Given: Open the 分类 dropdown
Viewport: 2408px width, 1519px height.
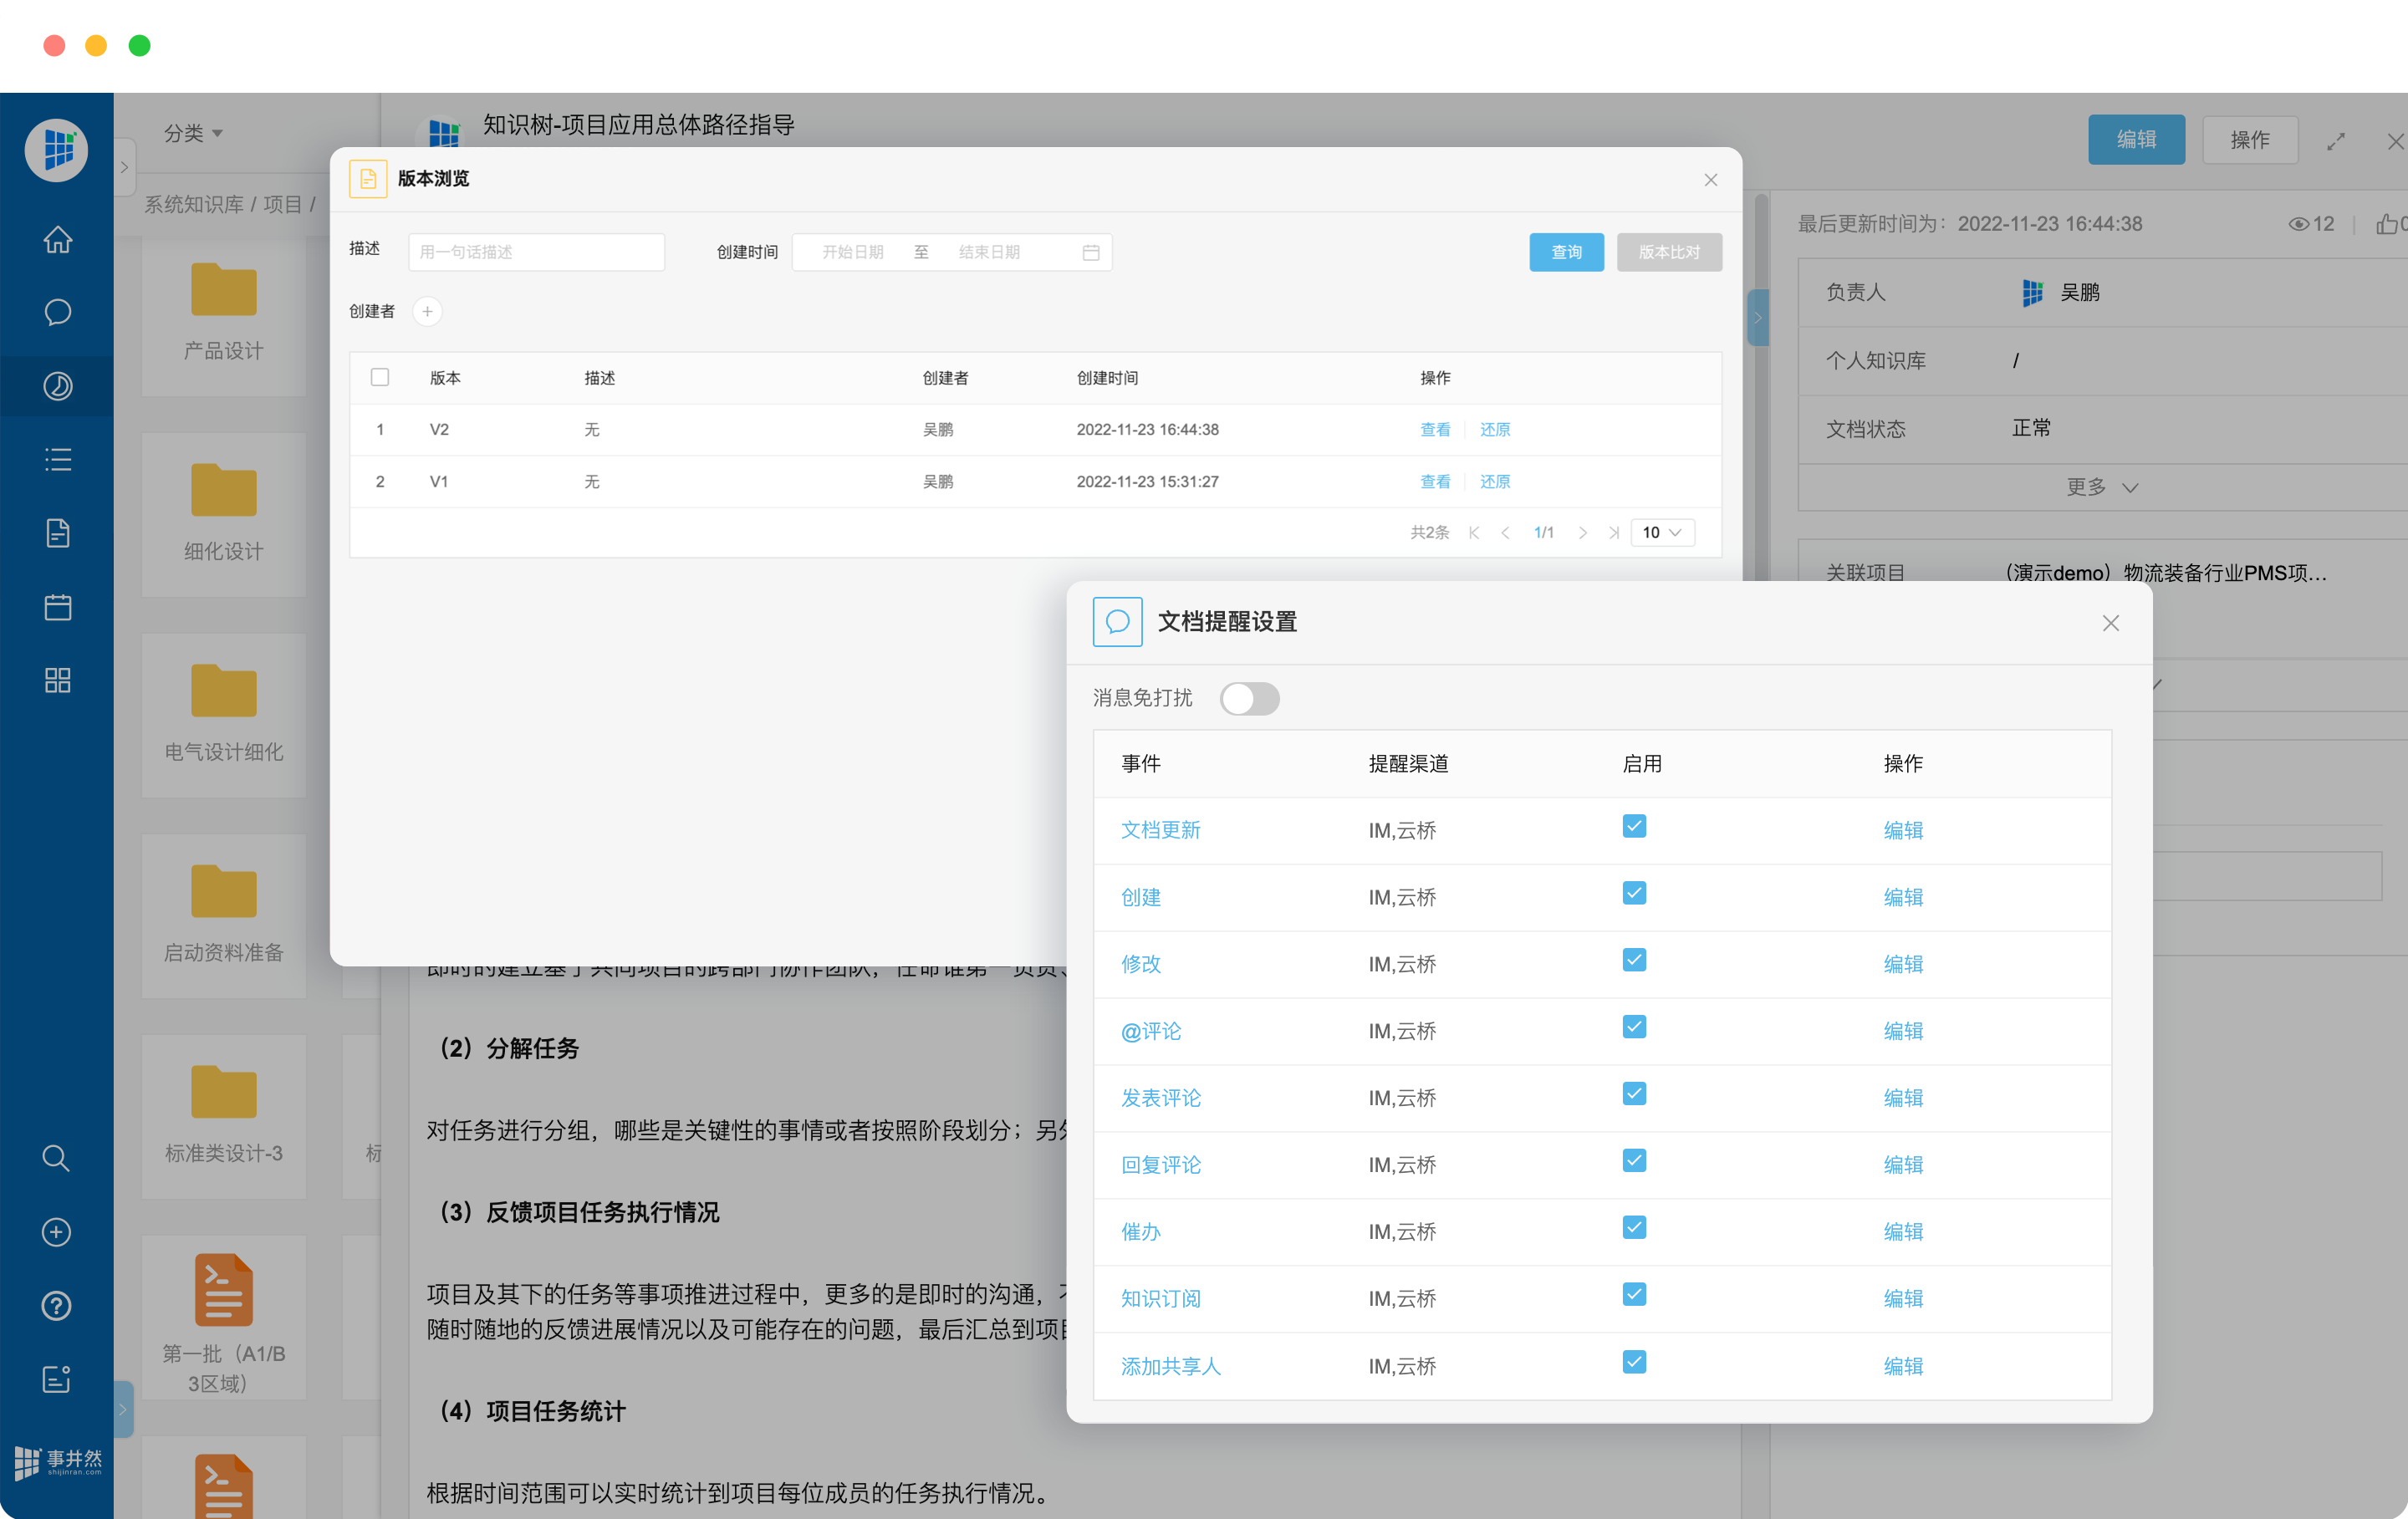Looking at the screenshot, I should tap(193, 133).
